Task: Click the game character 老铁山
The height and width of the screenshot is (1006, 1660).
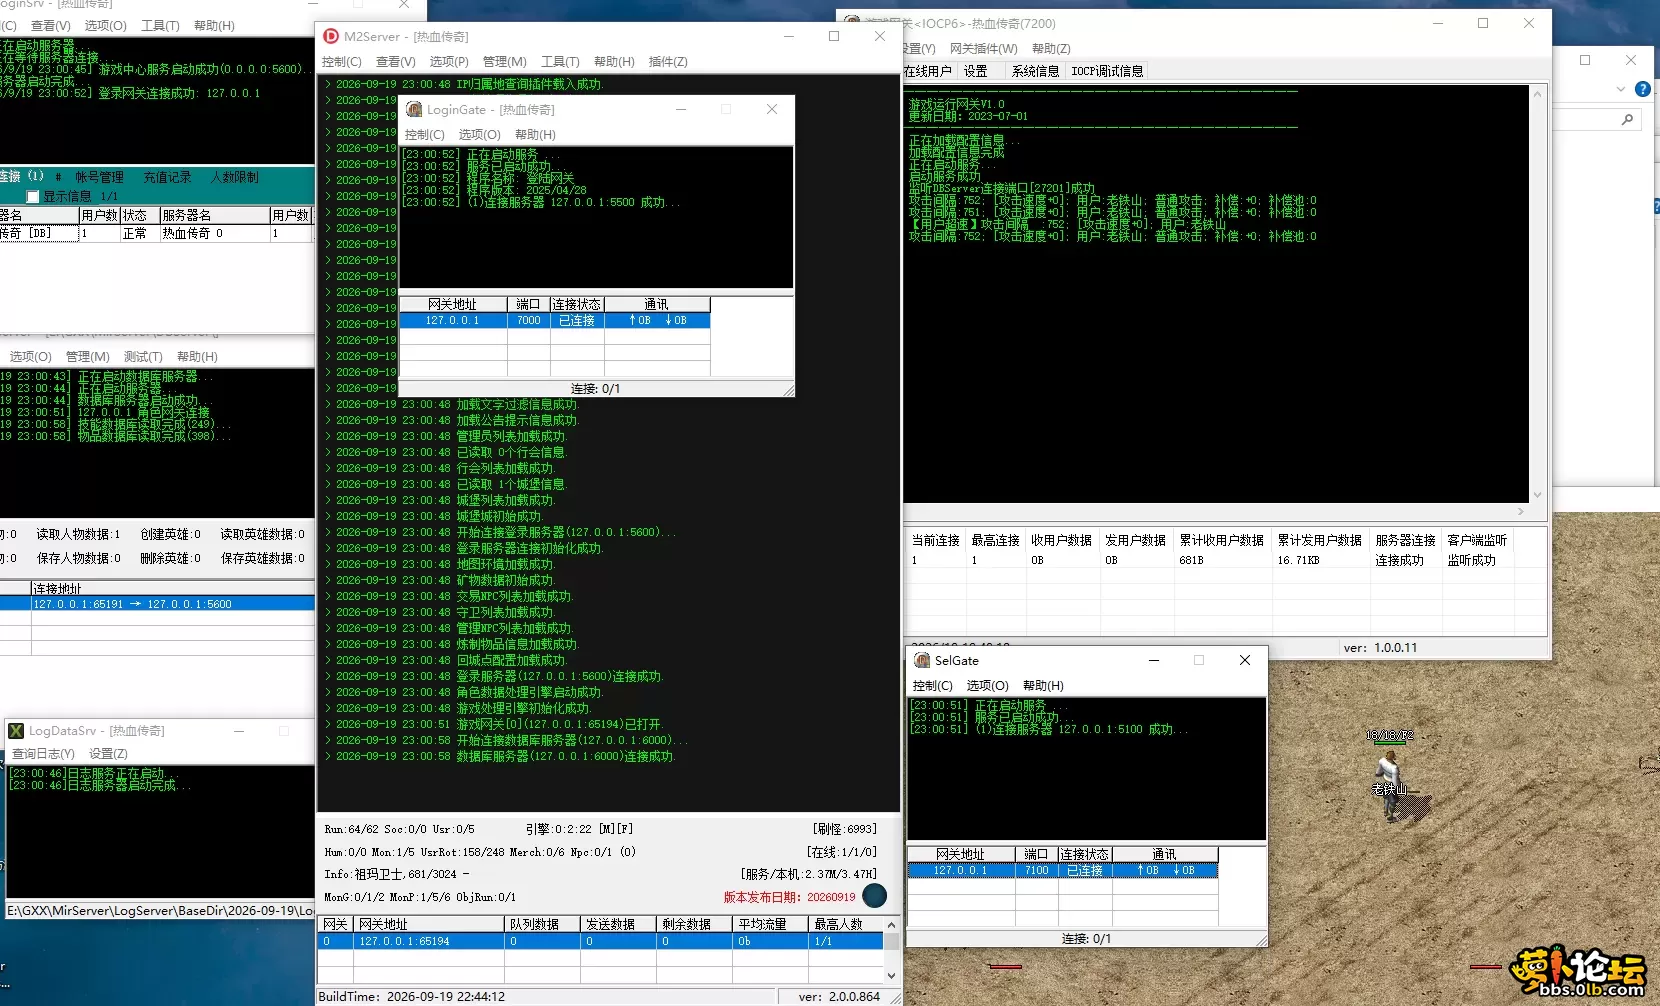Action: coord(1388,785)
